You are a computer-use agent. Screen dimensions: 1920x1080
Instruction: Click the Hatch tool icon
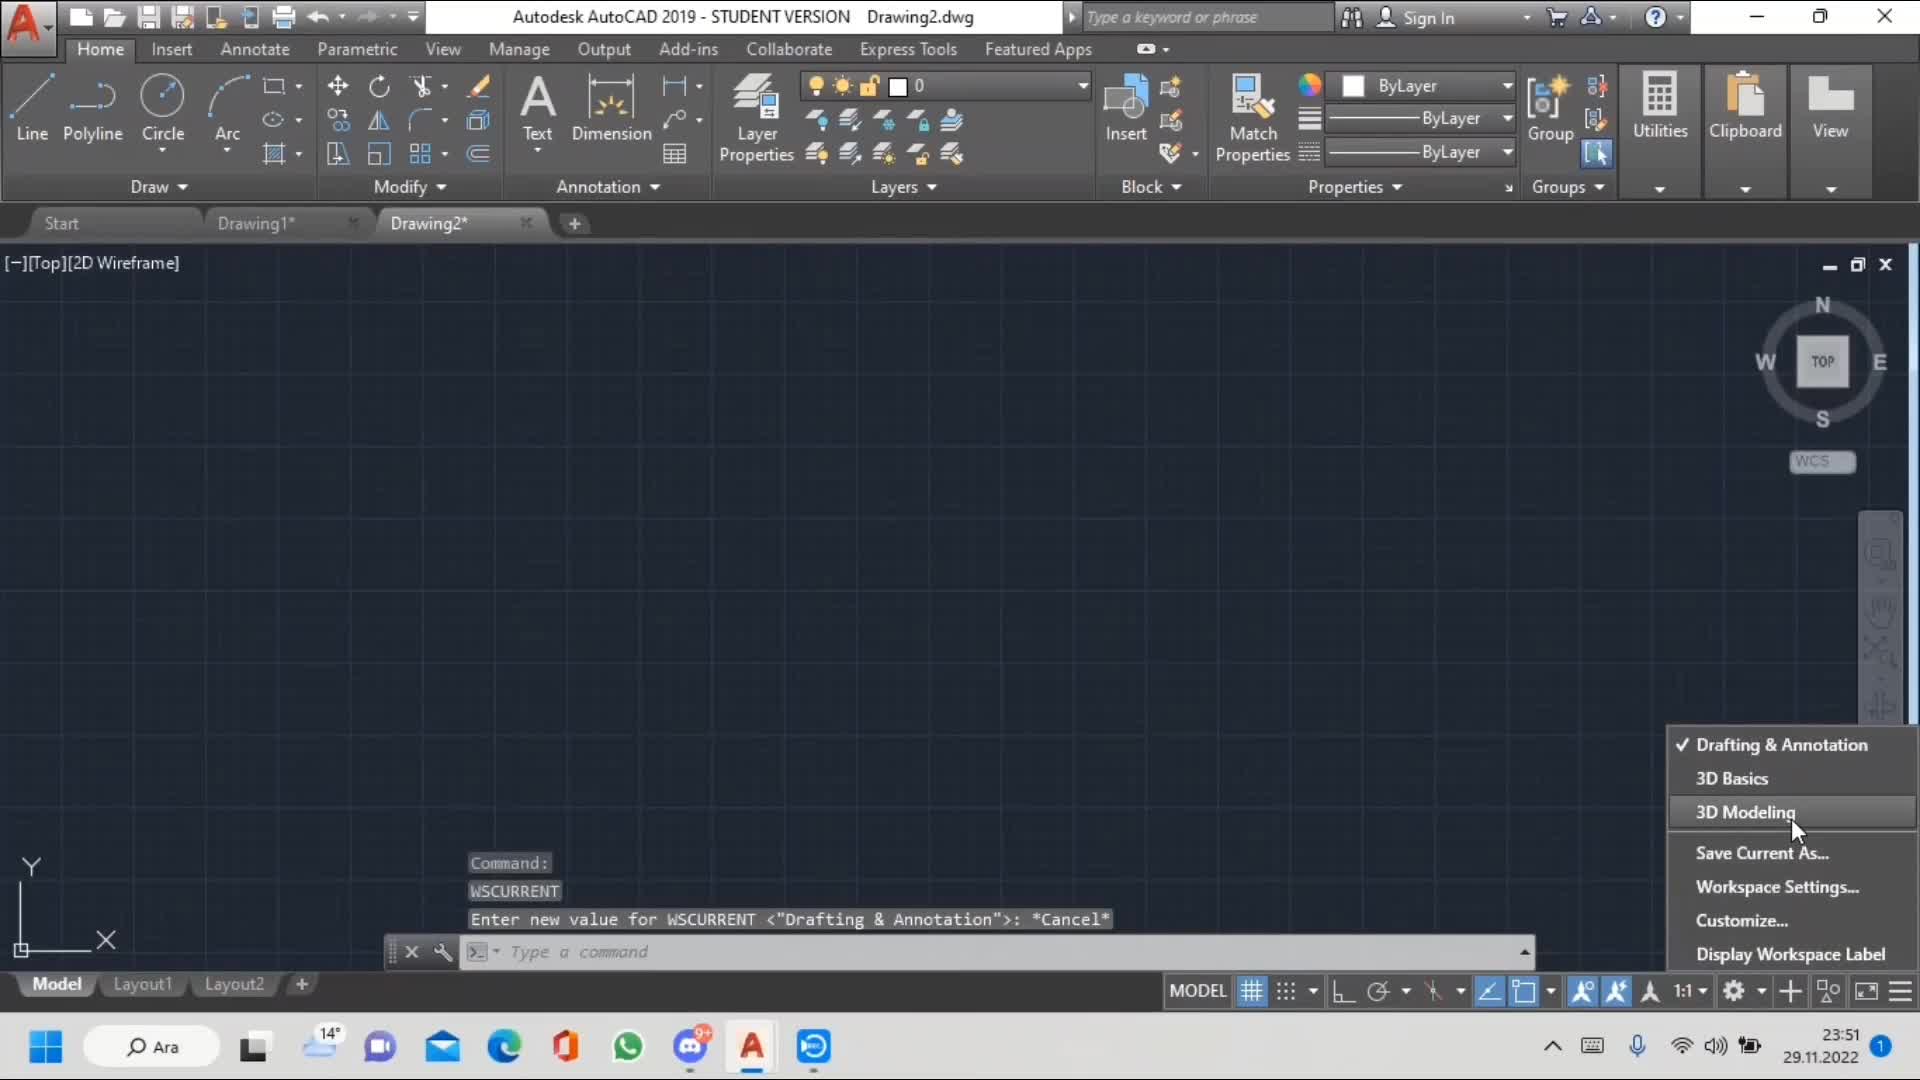[273, 154]
